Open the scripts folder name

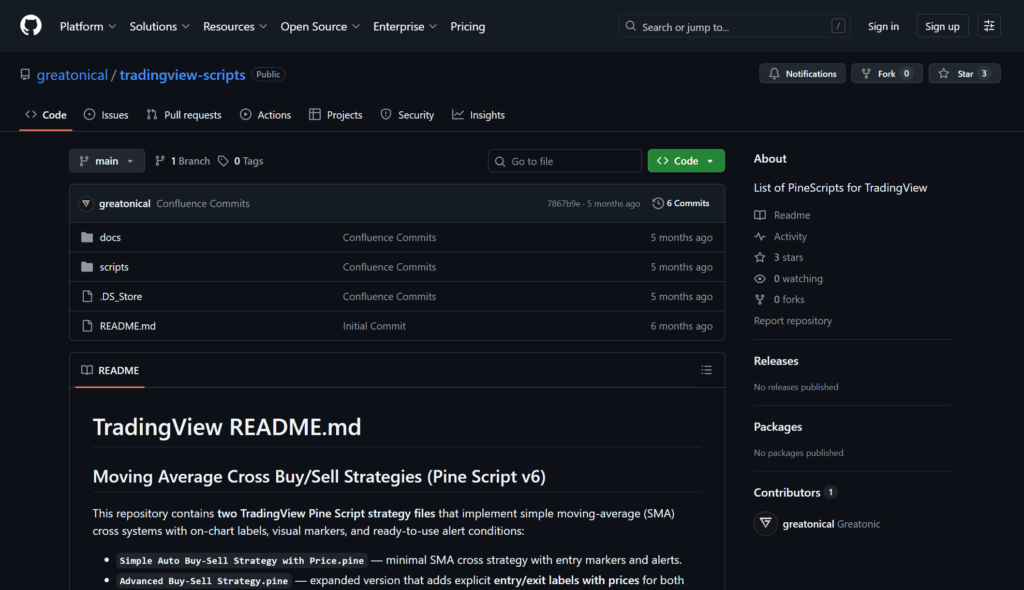(114, 267)
